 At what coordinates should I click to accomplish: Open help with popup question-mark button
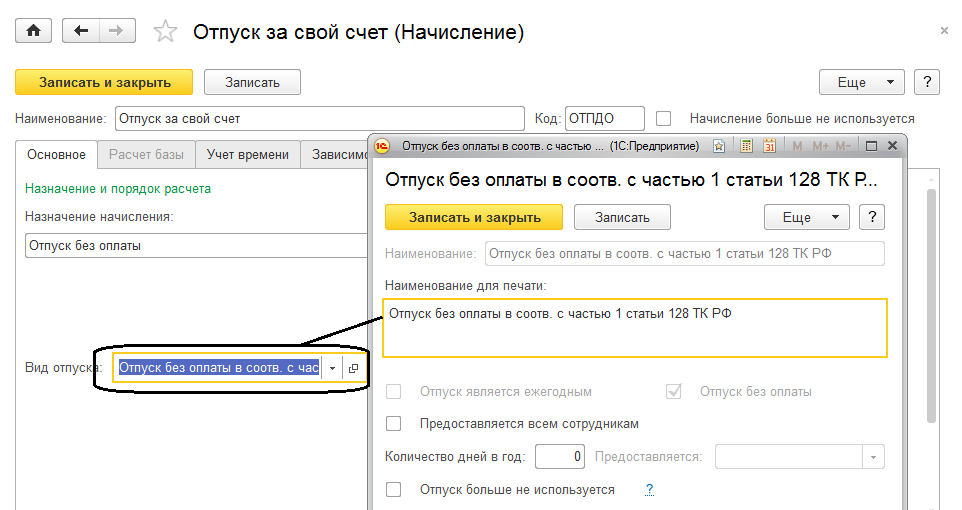point(872,217)
